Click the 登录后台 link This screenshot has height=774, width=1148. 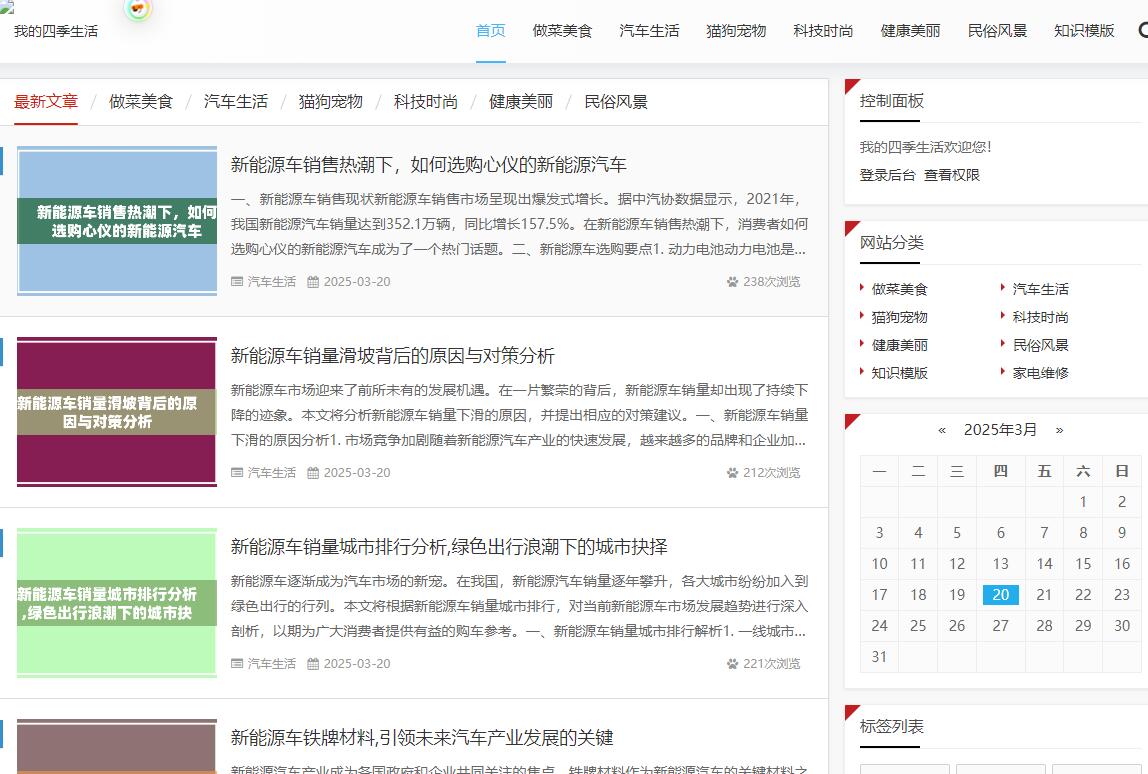(887, 175)
